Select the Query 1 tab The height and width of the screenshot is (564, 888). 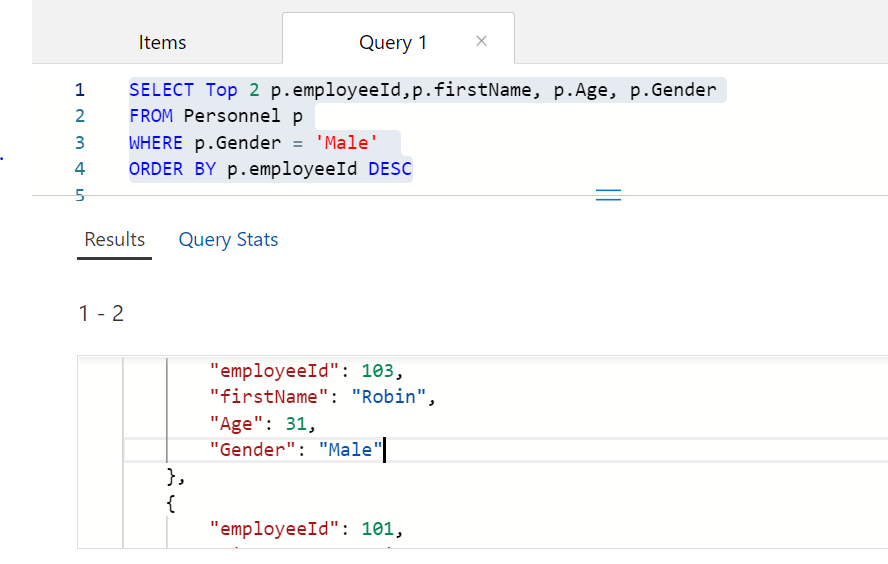(x=392, y=42)
